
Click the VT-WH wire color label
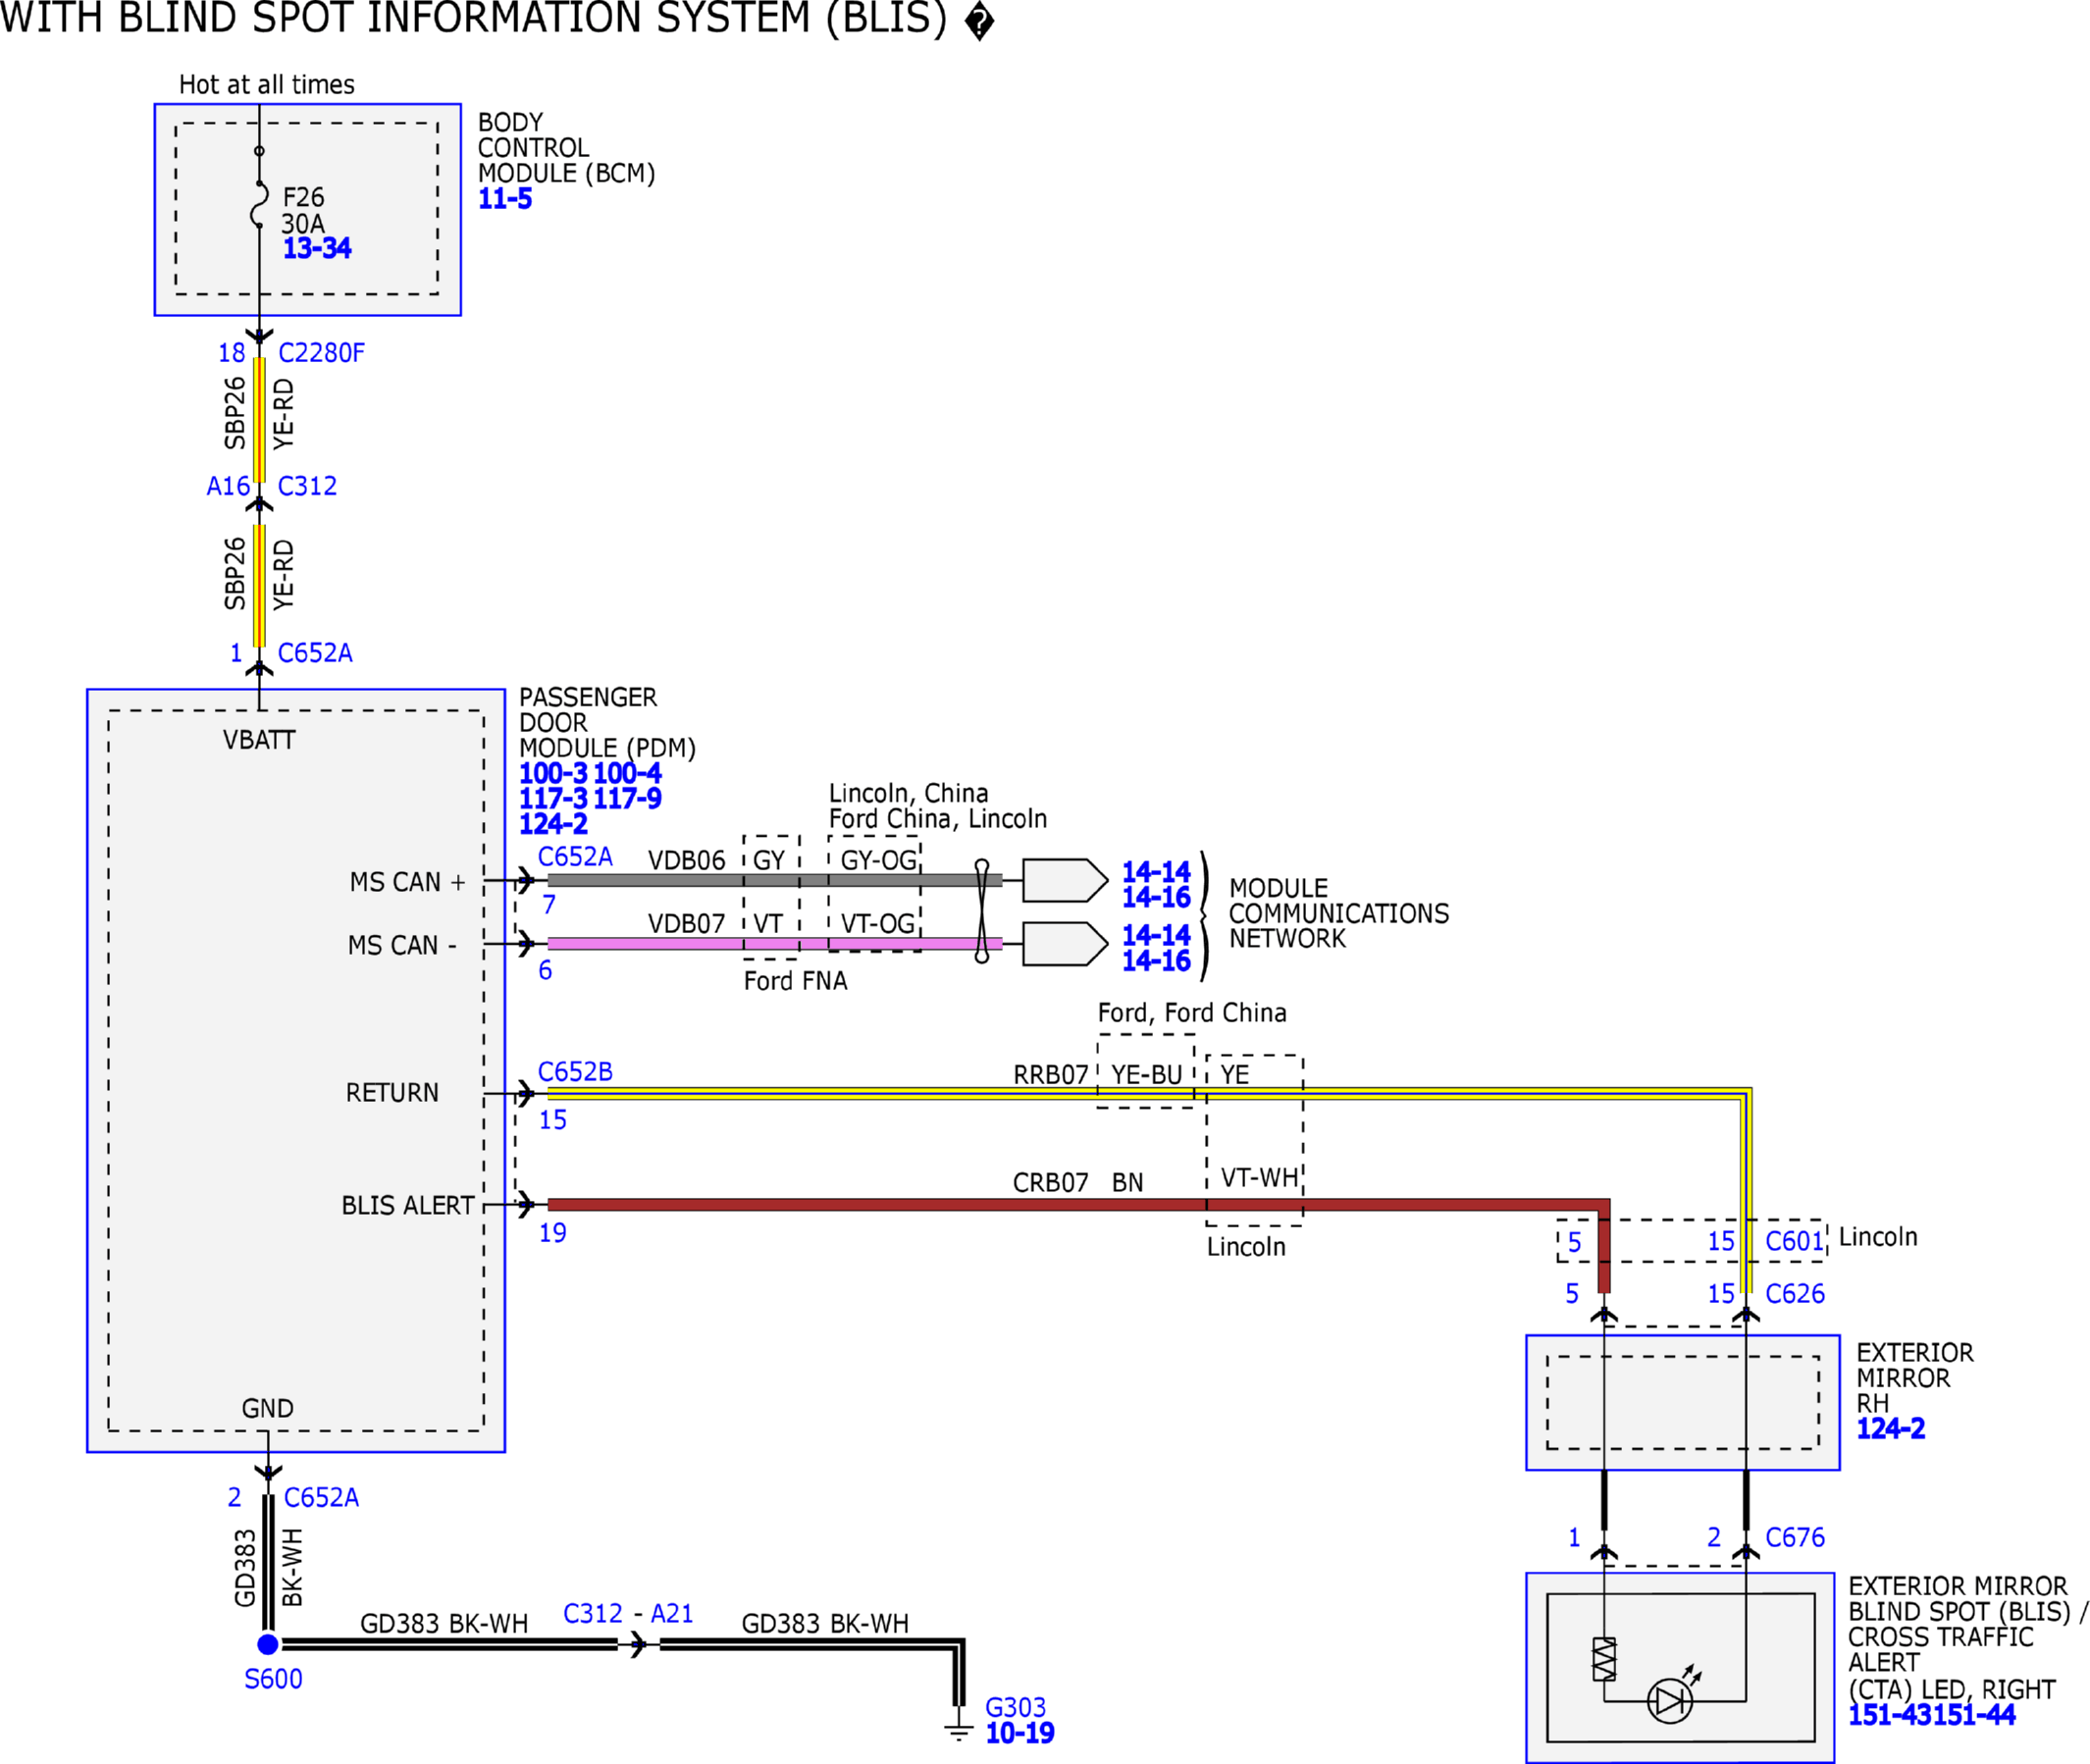tap(1259, 1178)
